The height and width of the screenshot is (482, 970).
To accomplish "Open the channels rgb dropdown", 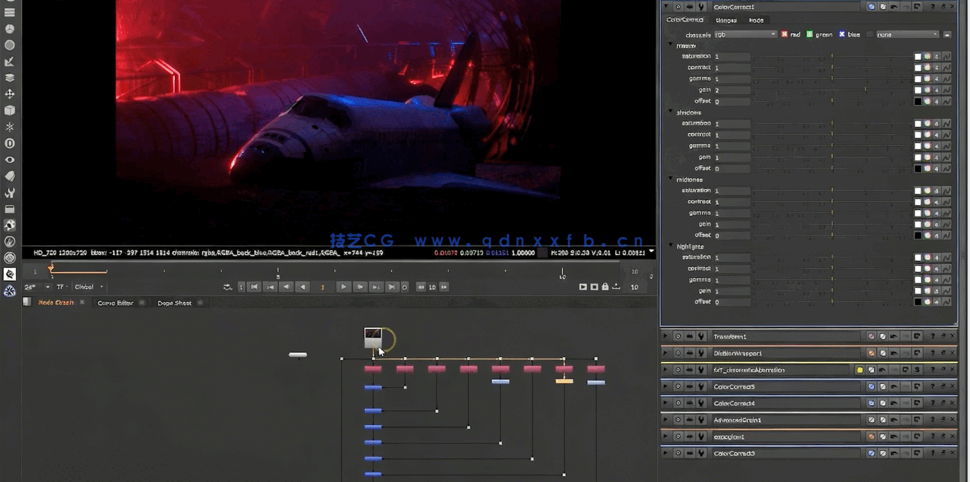I will pyautogui.click(x=745, y=34).
